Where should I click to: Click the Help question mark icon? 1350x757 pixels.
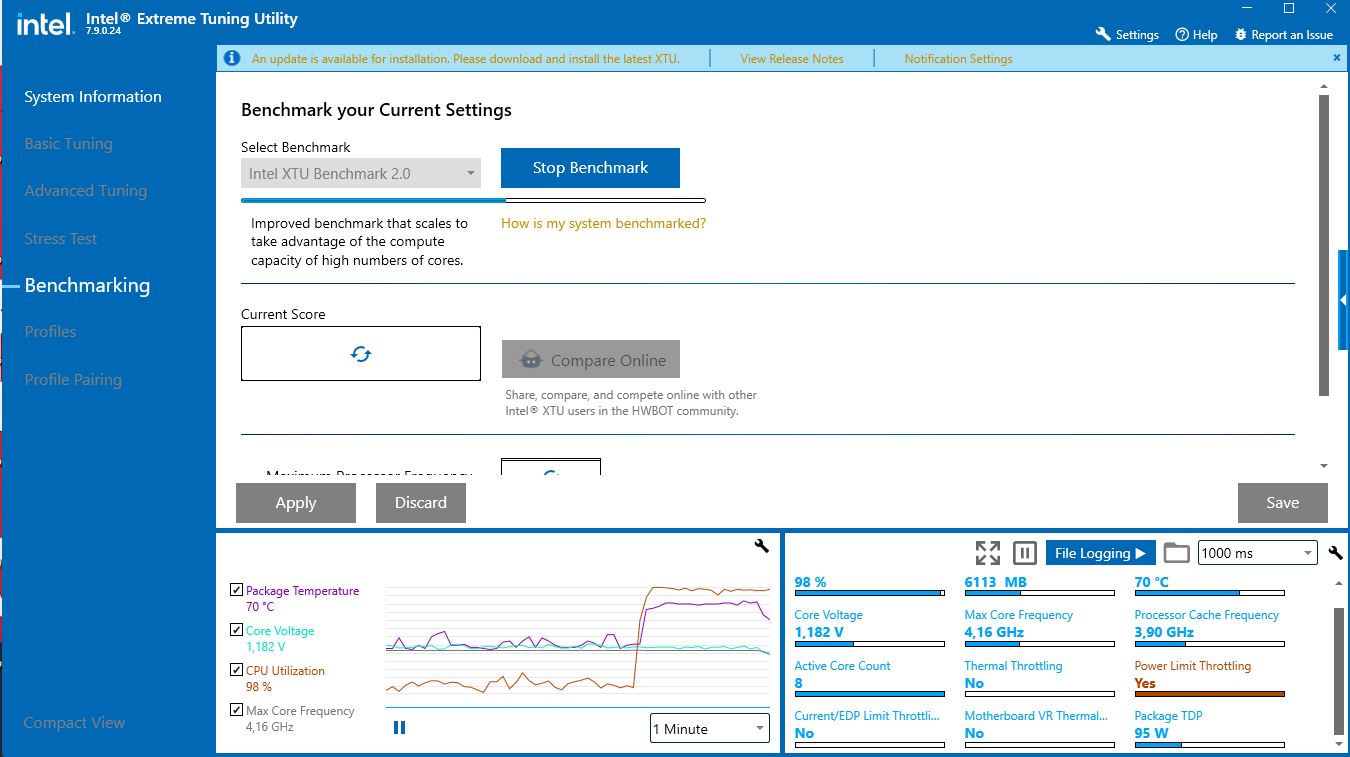pyautogui.click(x=1182, y=34)
